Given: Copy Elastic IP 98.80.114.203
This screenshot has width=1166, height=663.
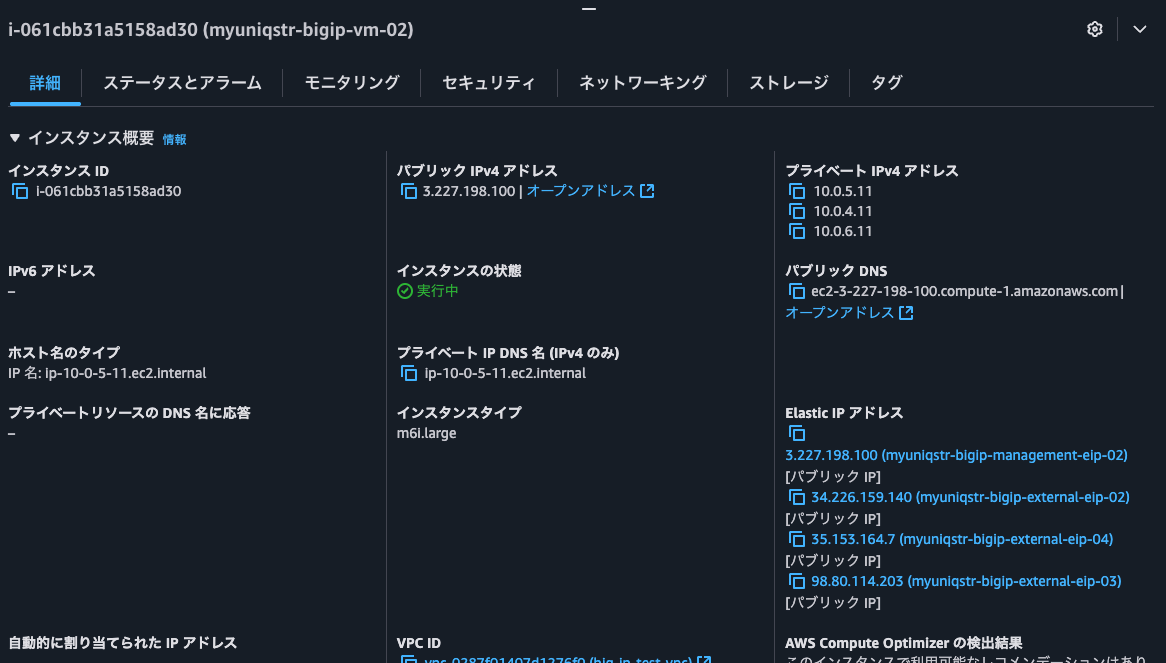Looking at the screenshot, I should (x=796, y=581).
